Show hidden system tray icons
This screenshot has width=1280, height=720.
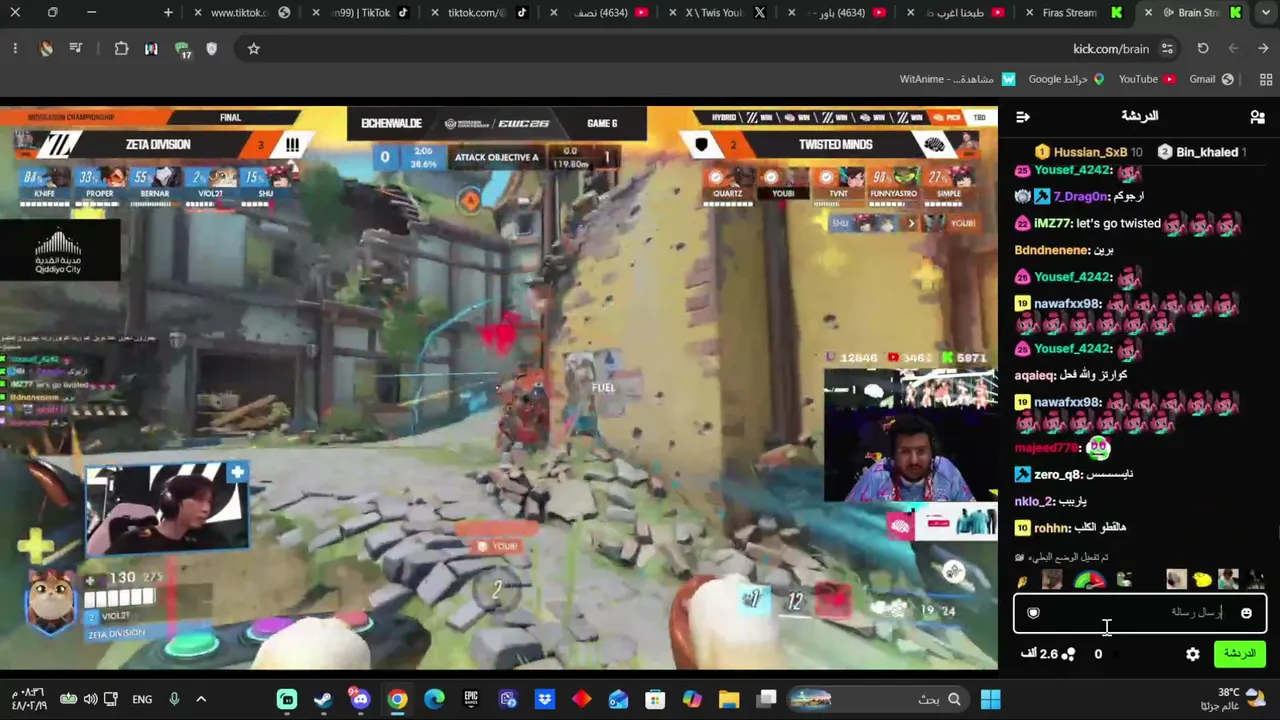(201, 699)
